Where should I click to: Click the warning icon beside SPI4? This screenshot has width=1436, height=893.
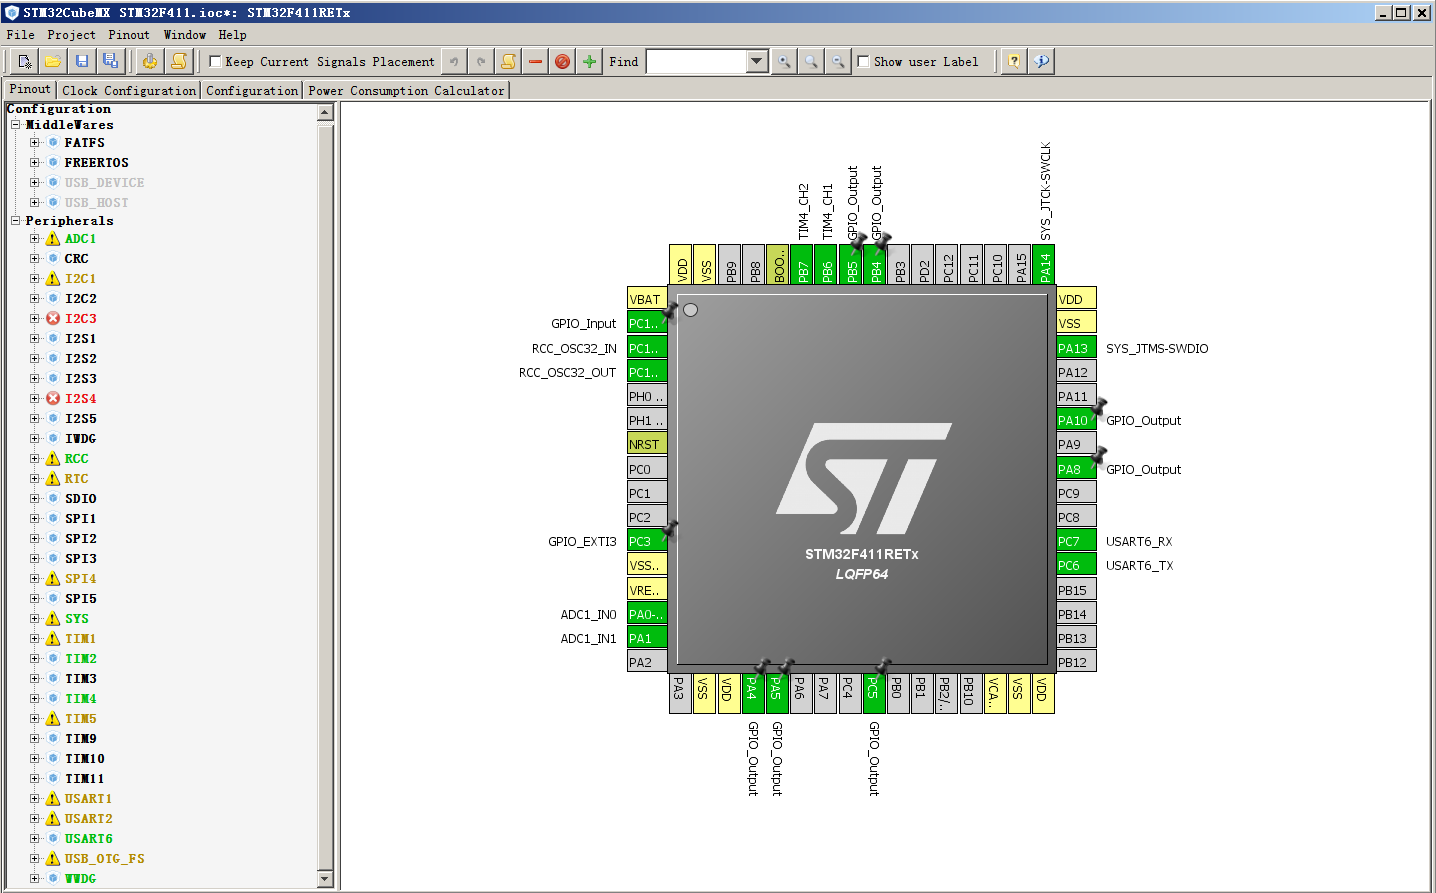click(x=53, y=579)
